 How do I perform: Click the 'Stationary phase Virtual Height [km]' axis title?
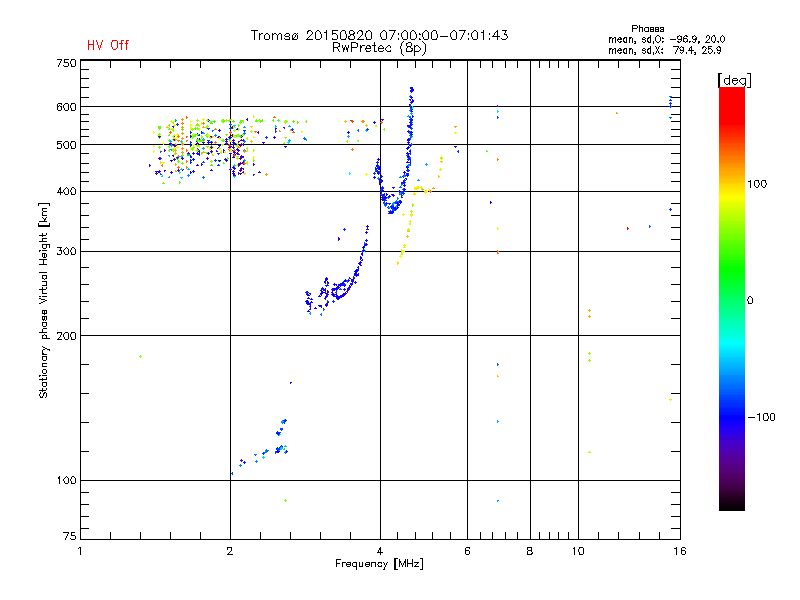coord(44,300)
